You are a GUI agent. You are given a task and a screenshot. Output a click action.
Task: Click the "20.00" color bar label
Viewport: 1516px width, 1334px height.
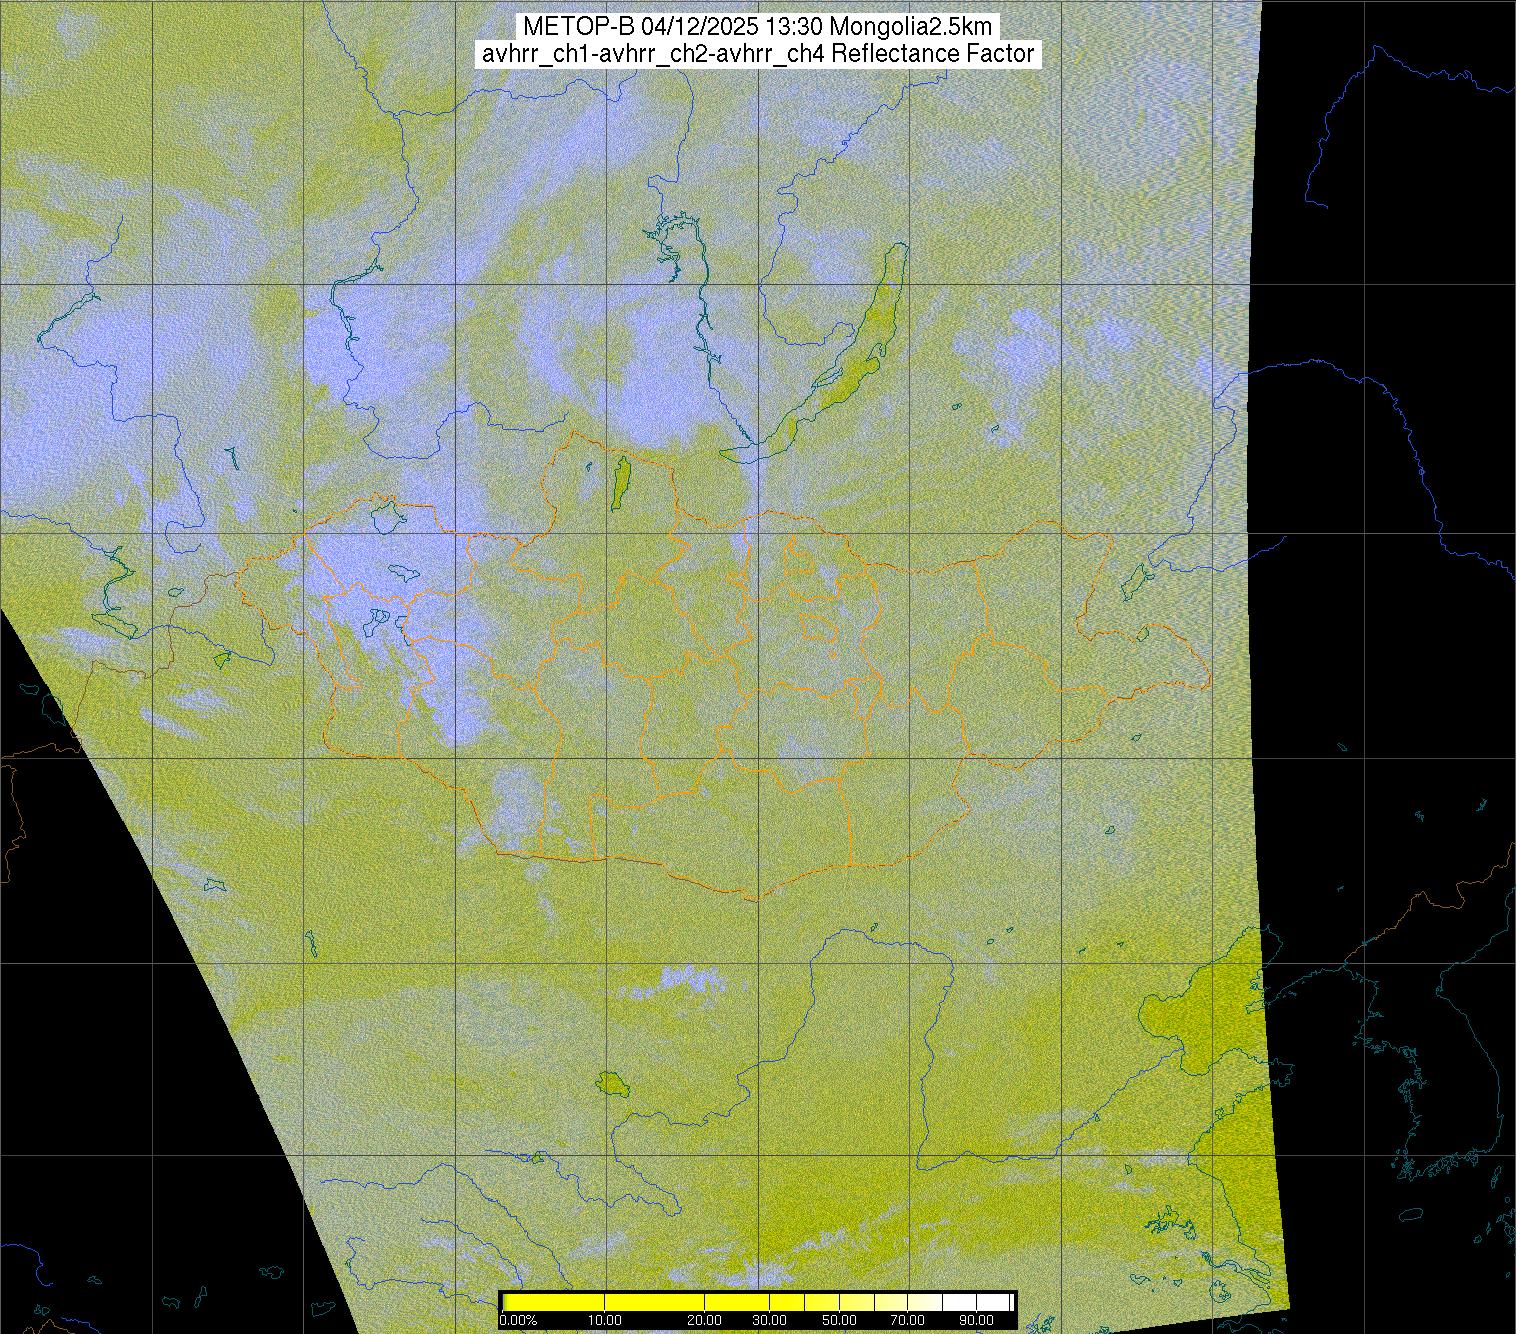tap(705, 1320)
